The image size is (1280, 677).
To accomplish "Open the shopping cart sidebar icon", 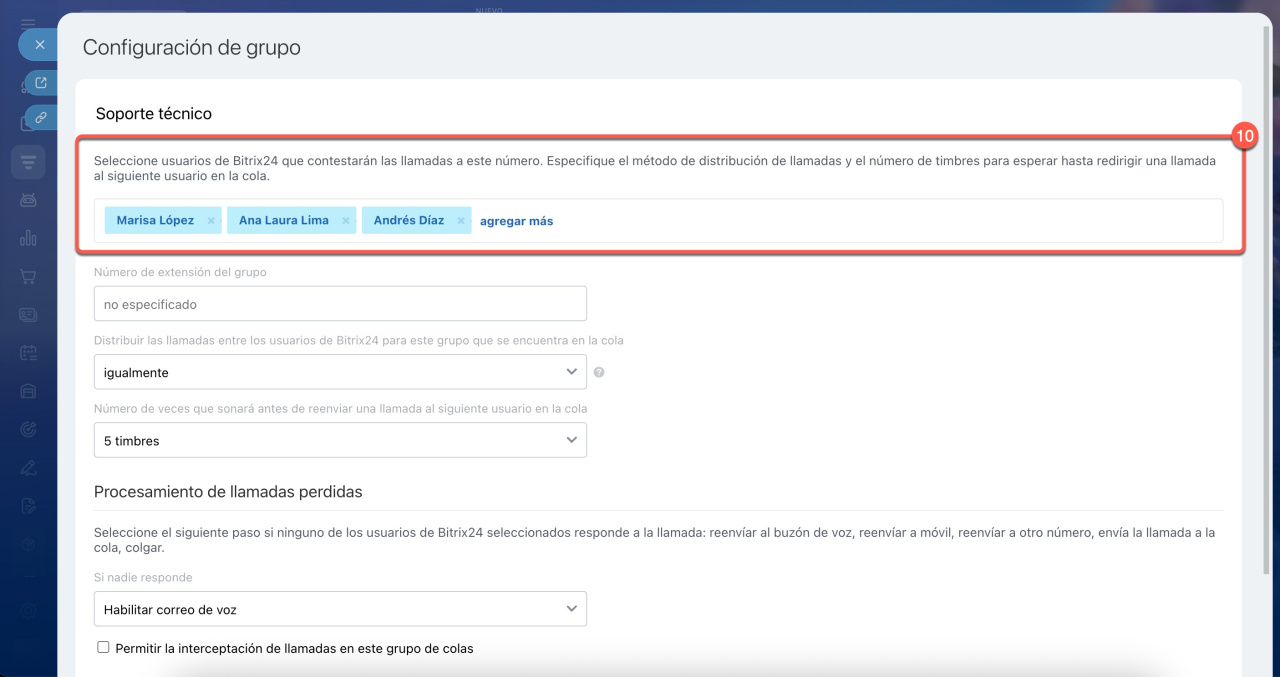I will click(x=28, y=276).
